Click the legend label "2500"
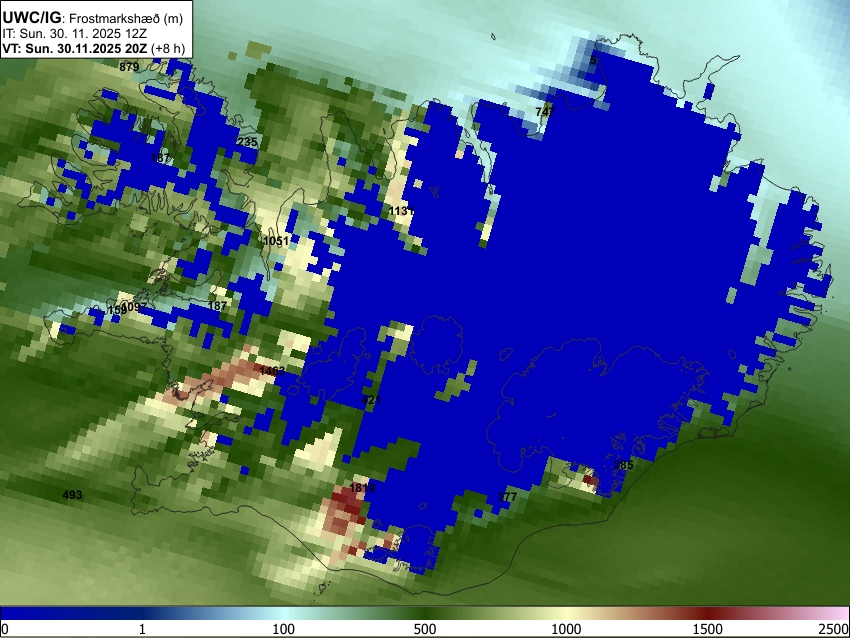 [x=834, y=629]
